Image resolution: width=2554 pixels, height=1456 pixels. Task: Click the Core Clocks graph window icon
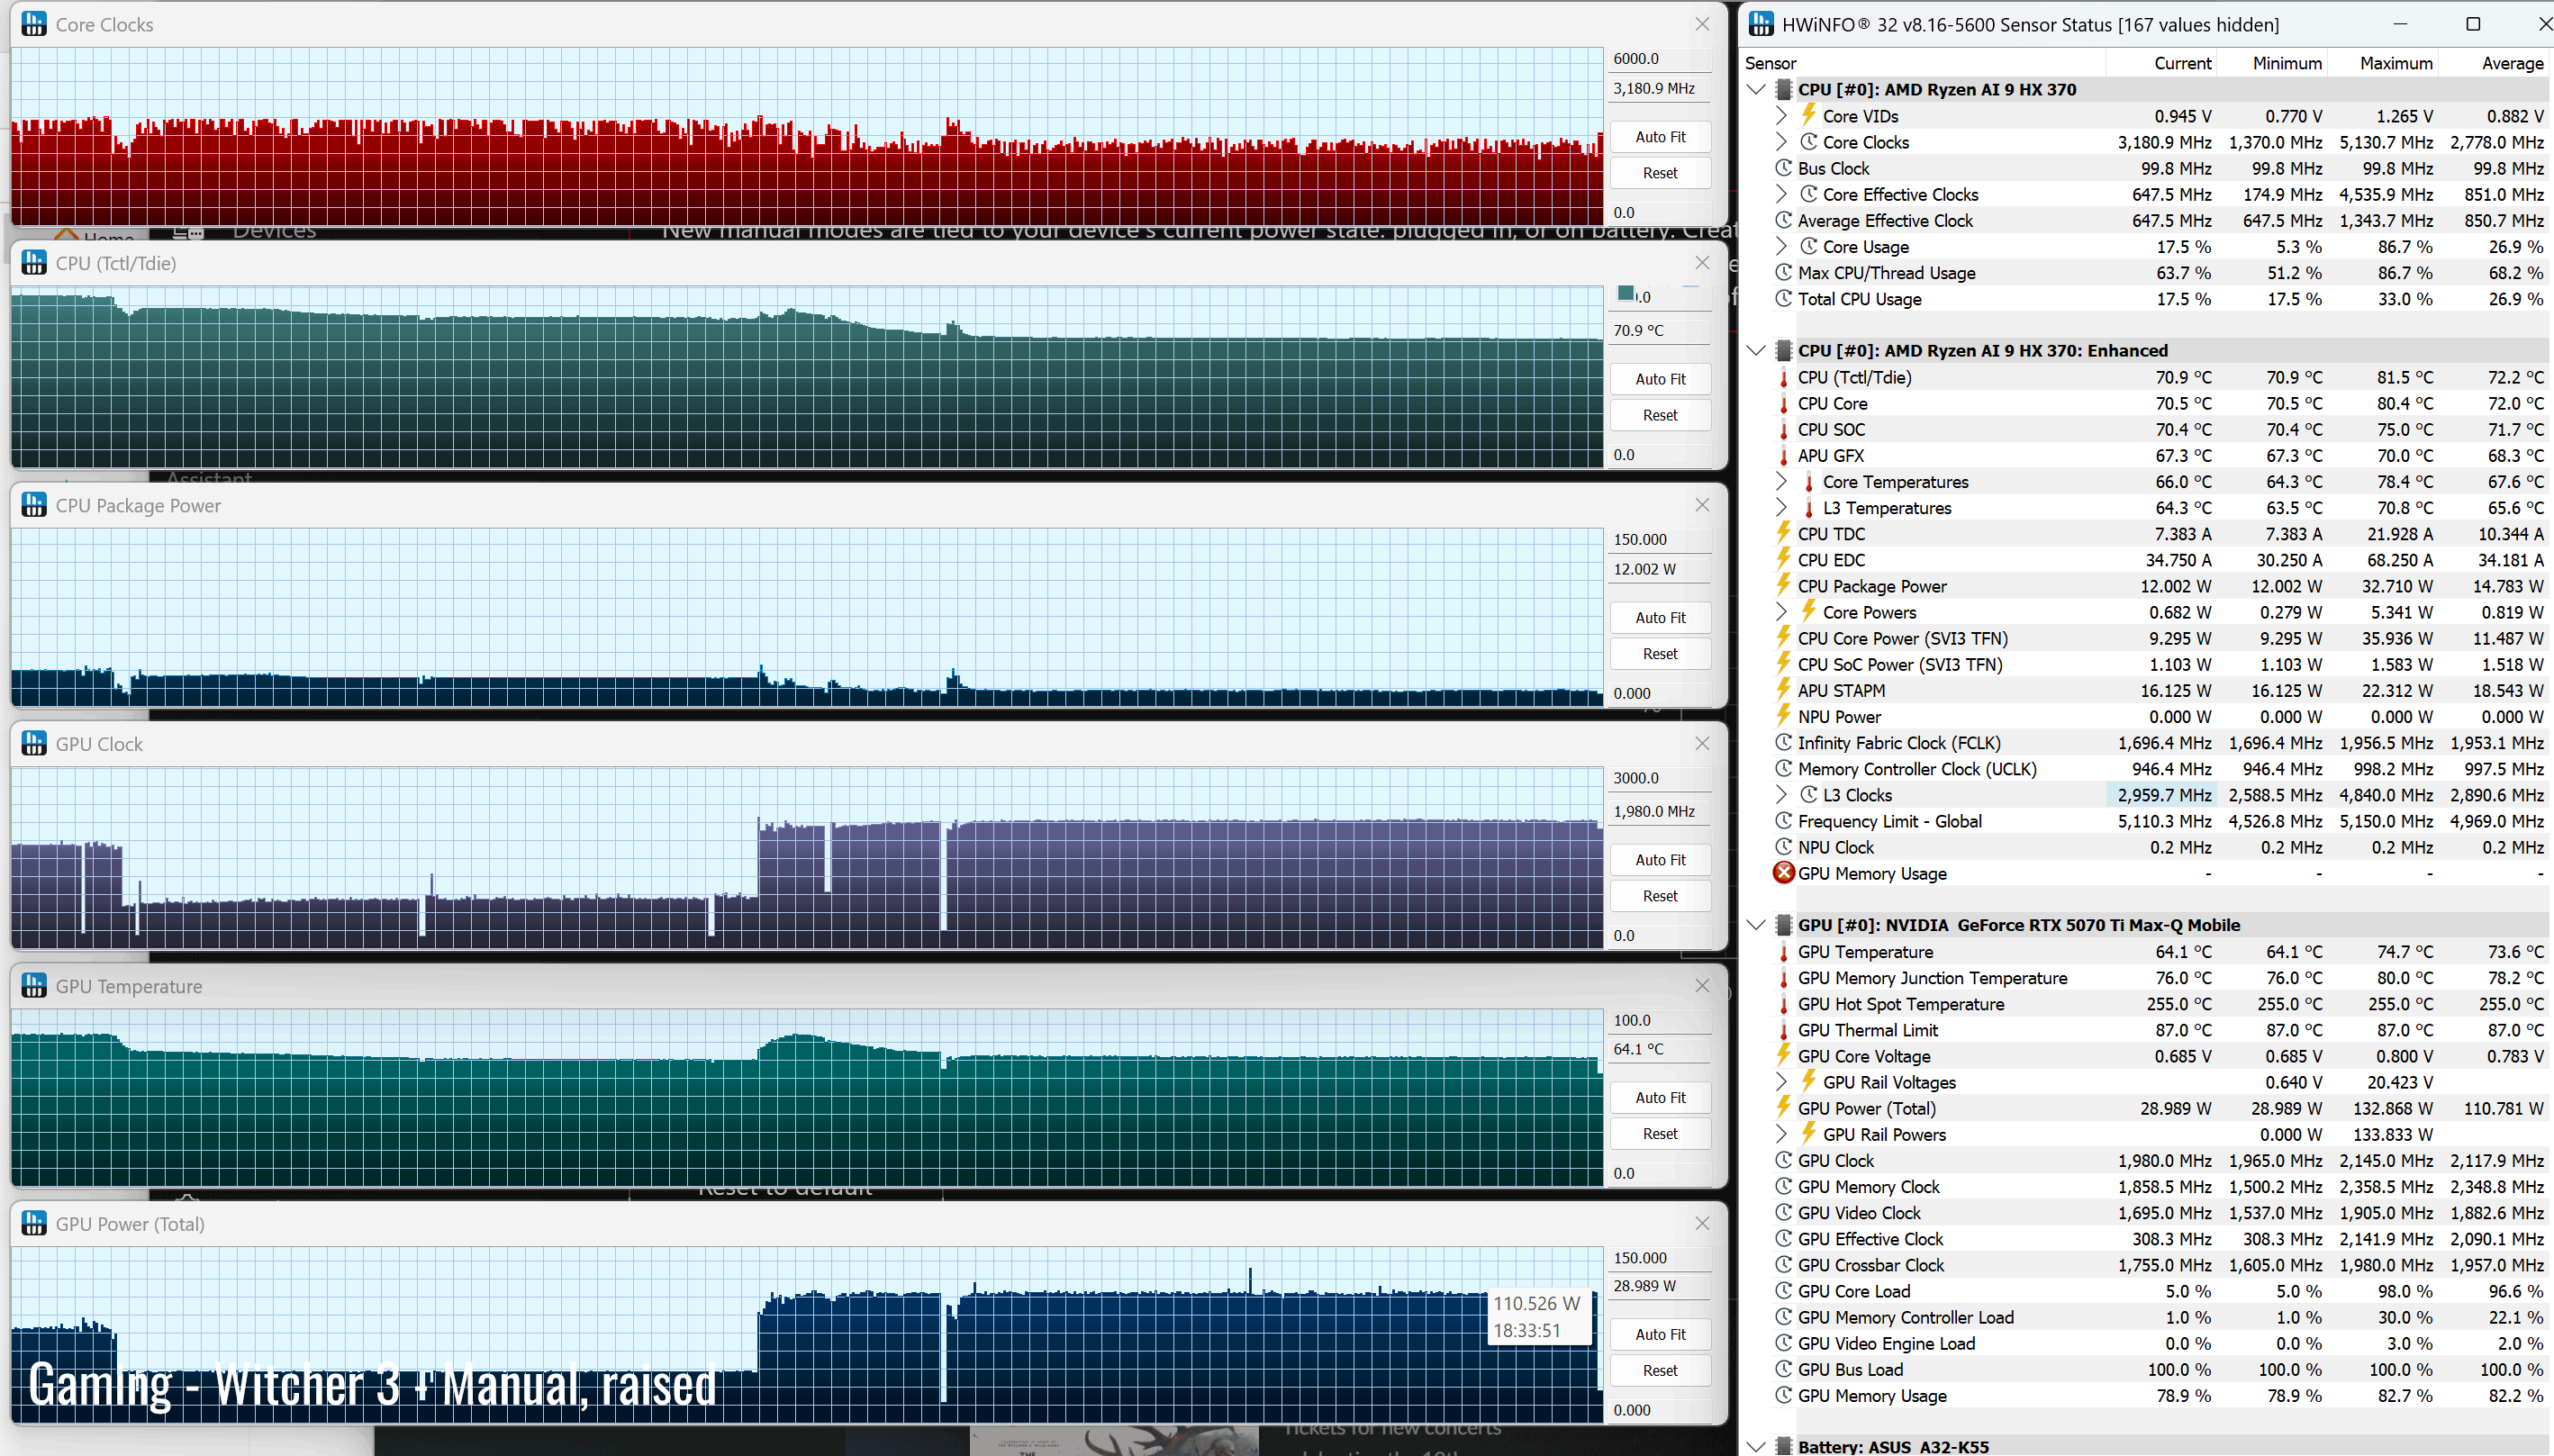click(34, 24)
